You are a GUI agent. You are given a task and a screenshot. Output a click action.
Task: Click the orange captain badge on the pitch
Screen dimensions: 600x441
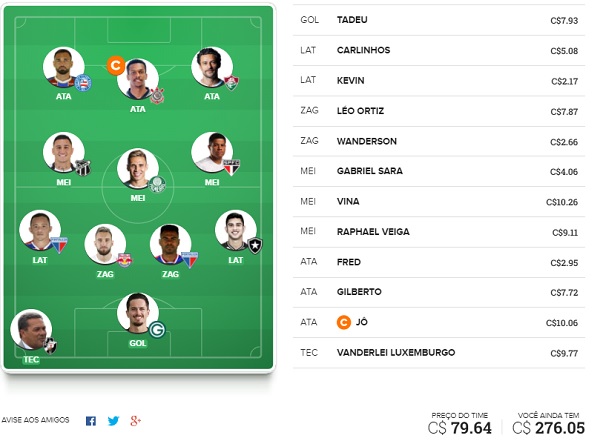tap(116, 65)
